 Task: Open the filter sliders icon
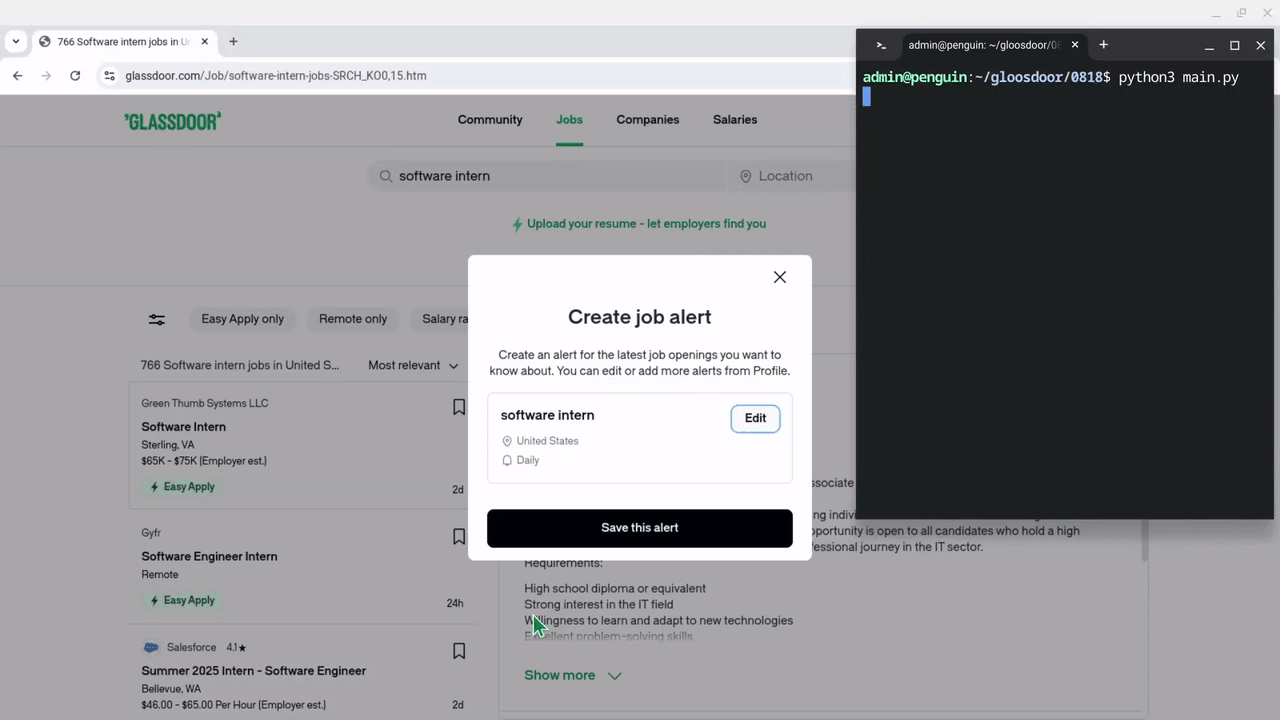pos(157,320)
